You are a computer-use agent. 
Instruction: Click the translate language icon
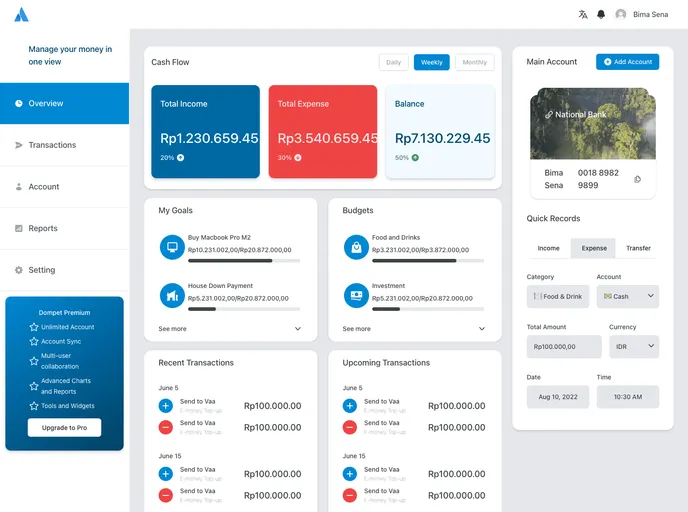click(x=583, y=14)
